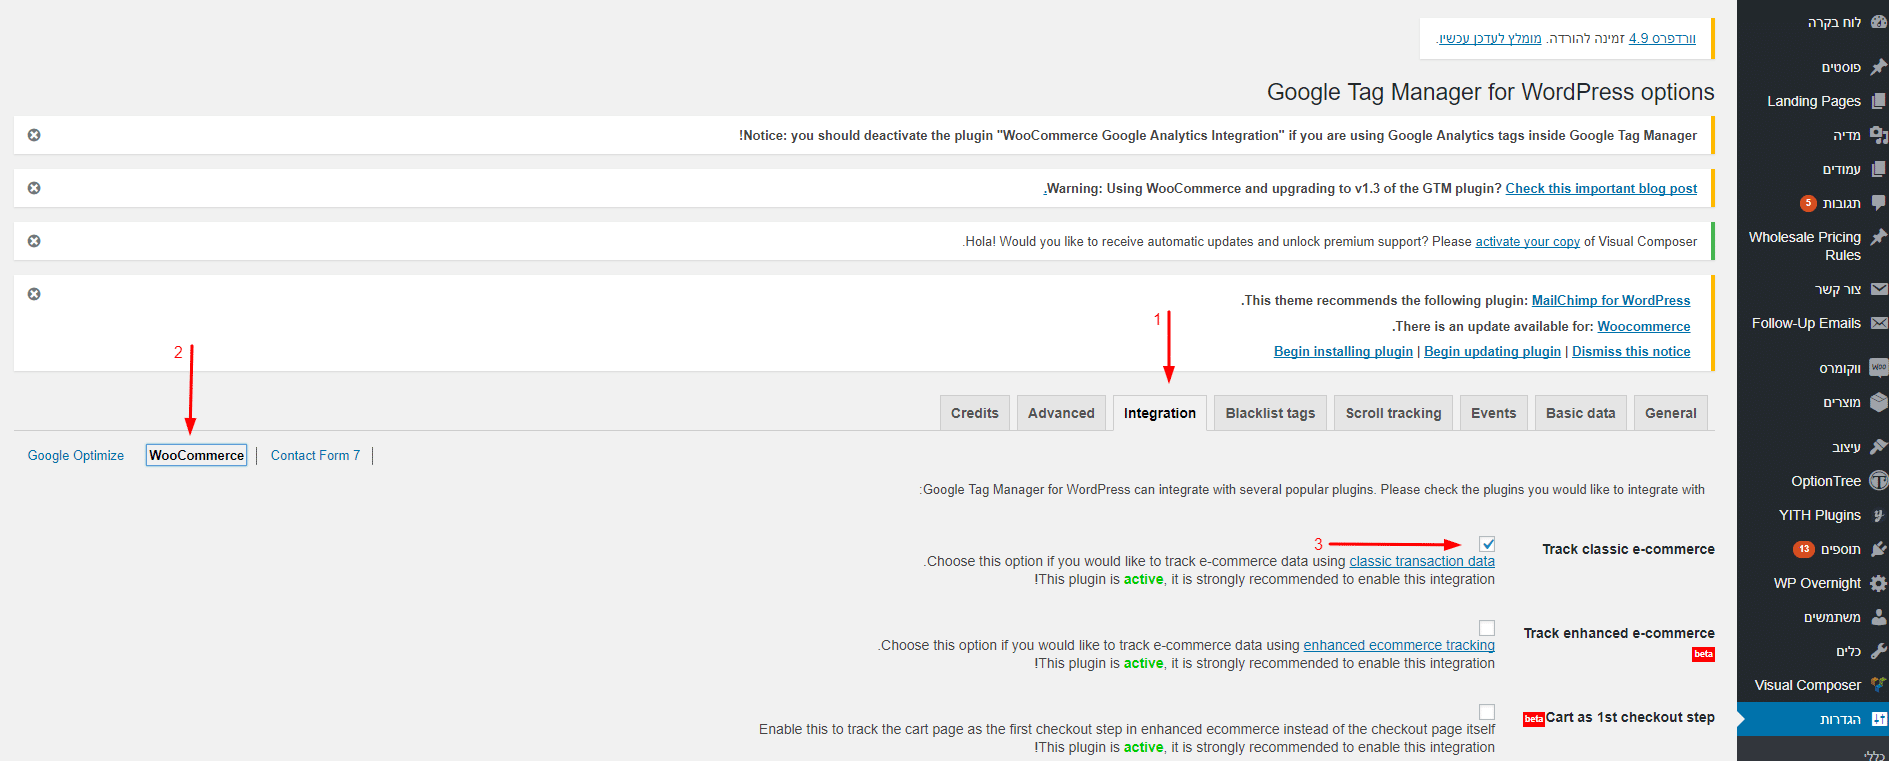Open the Credits tab
This screenshot has height=761, width=1889.
(975, 413)
